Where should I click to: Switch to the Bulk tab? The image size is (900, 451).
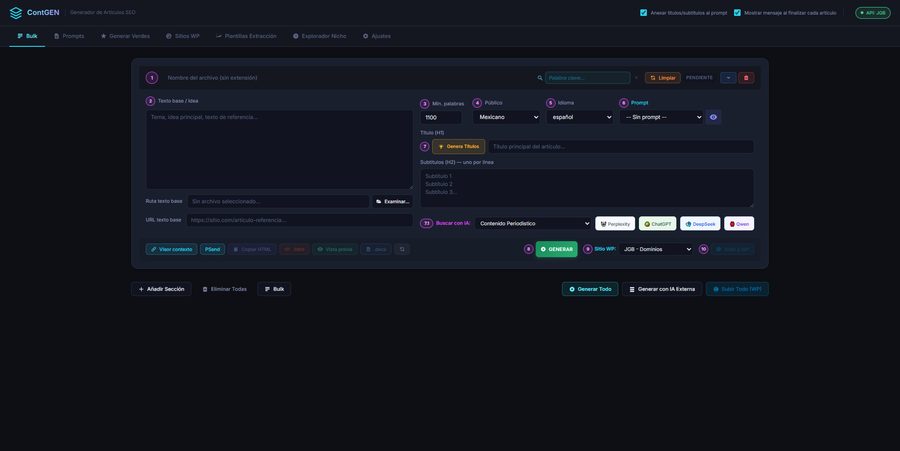pos(27,36)
